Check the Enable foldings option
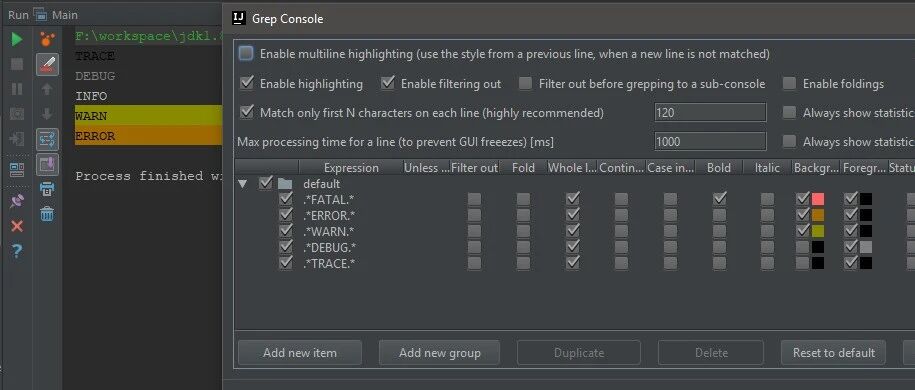This screenshot has height=390, width=915. click(790, 83)
